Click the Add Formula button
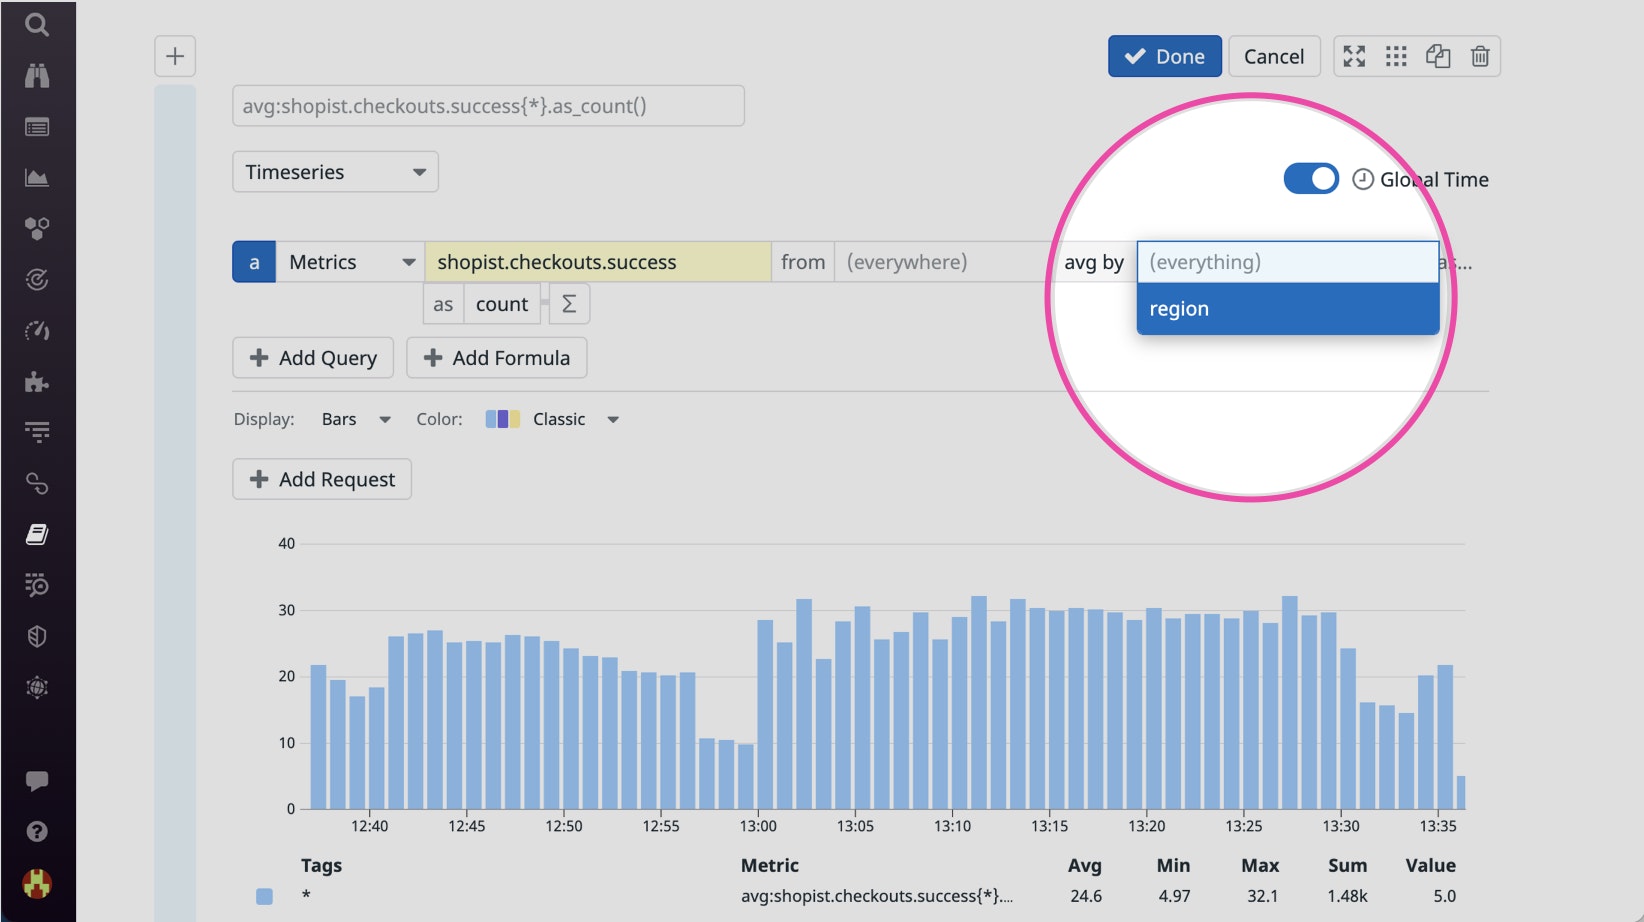1644x922 pixels. click(497, 357)
